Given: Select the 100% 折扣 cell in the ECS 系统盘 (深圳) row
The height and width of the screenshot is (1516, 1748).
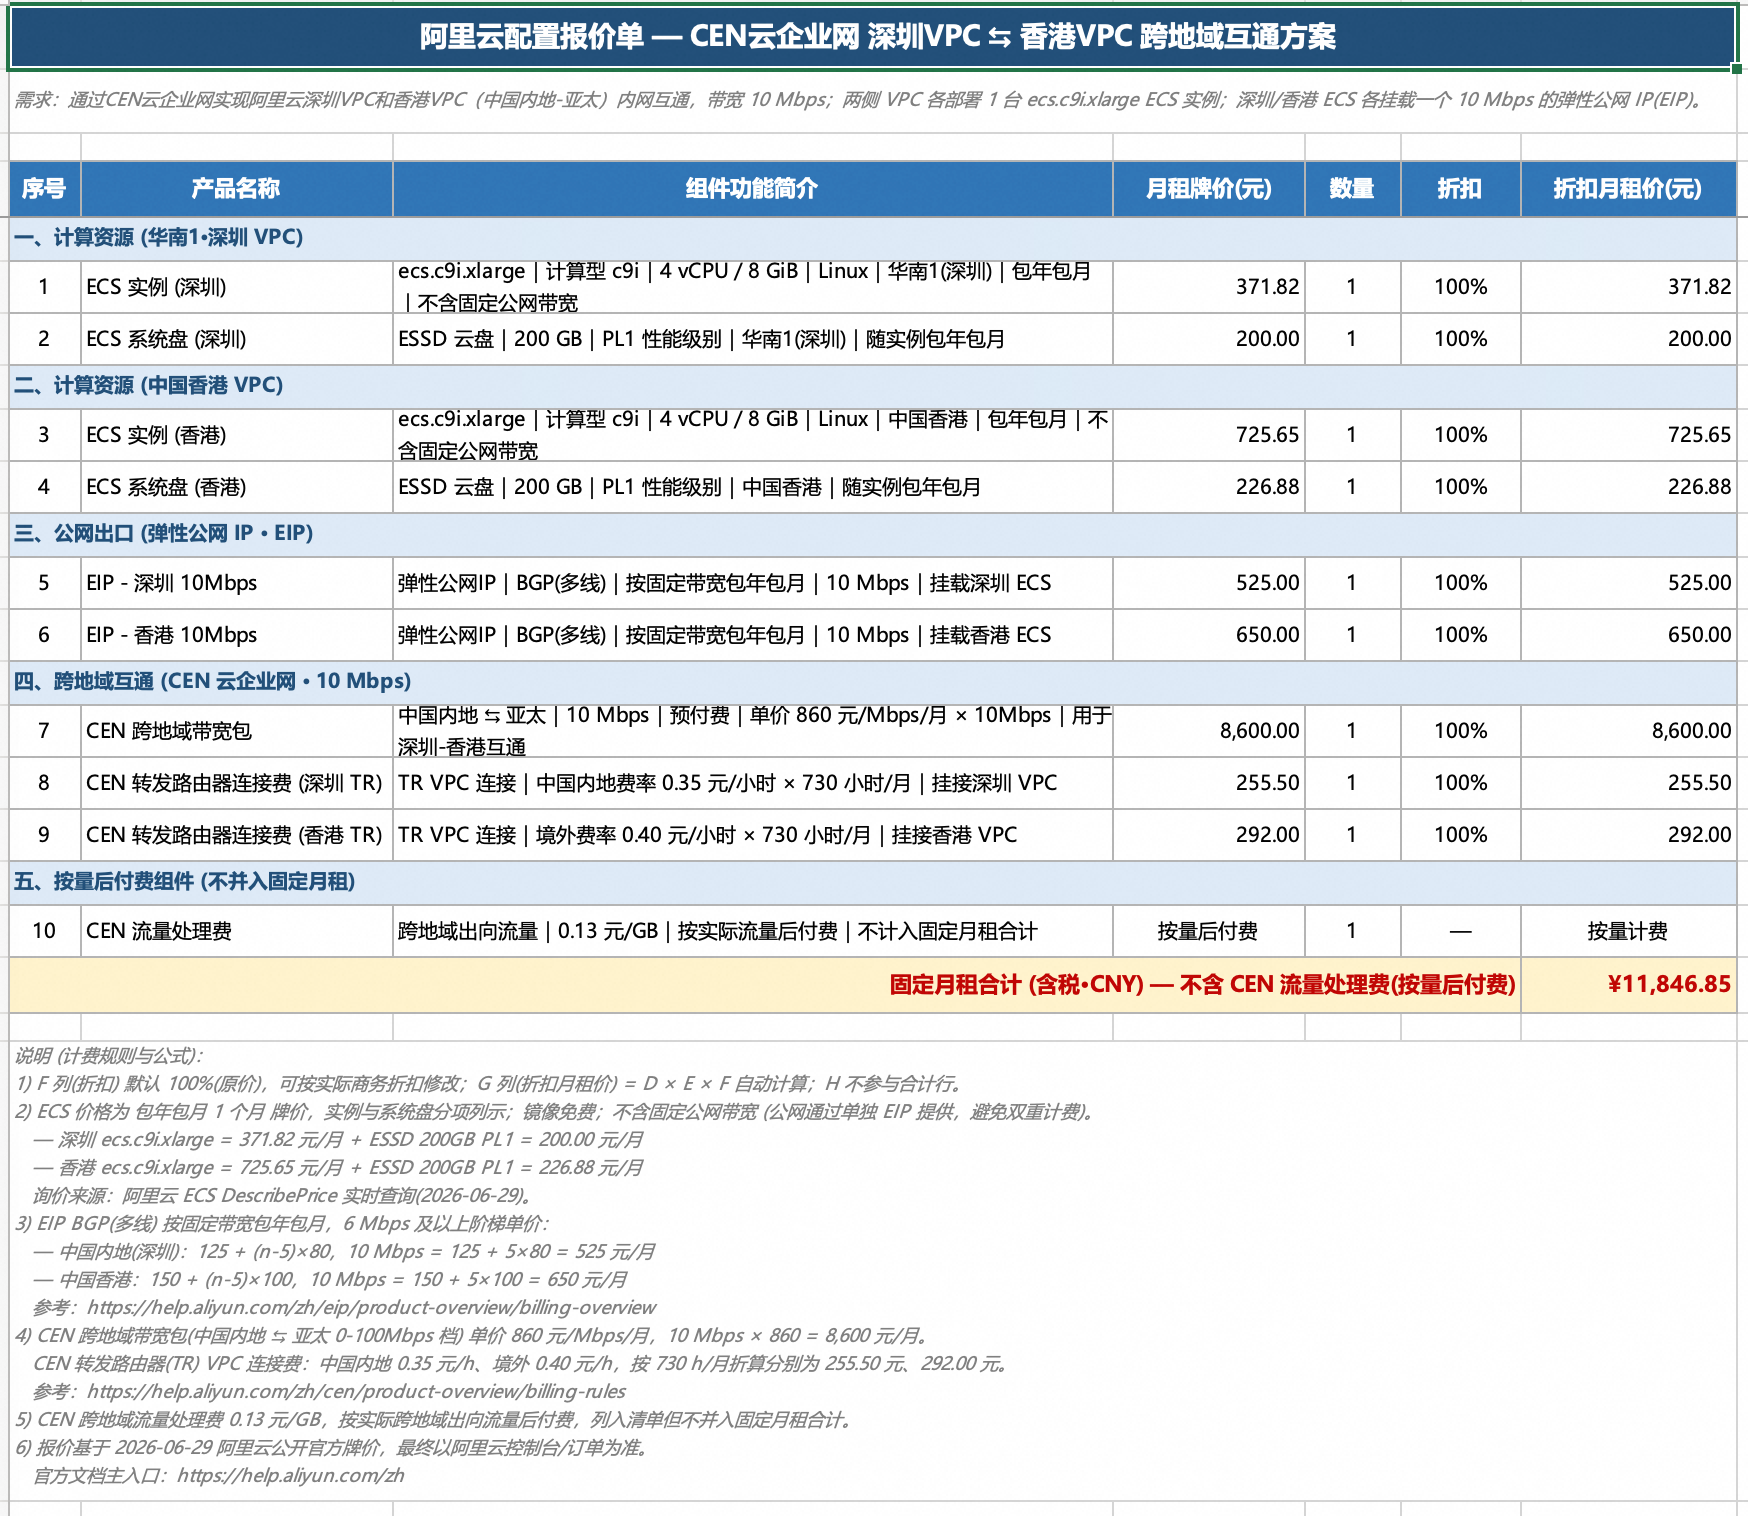Looking at the screenshot, I should (1460, 339).
